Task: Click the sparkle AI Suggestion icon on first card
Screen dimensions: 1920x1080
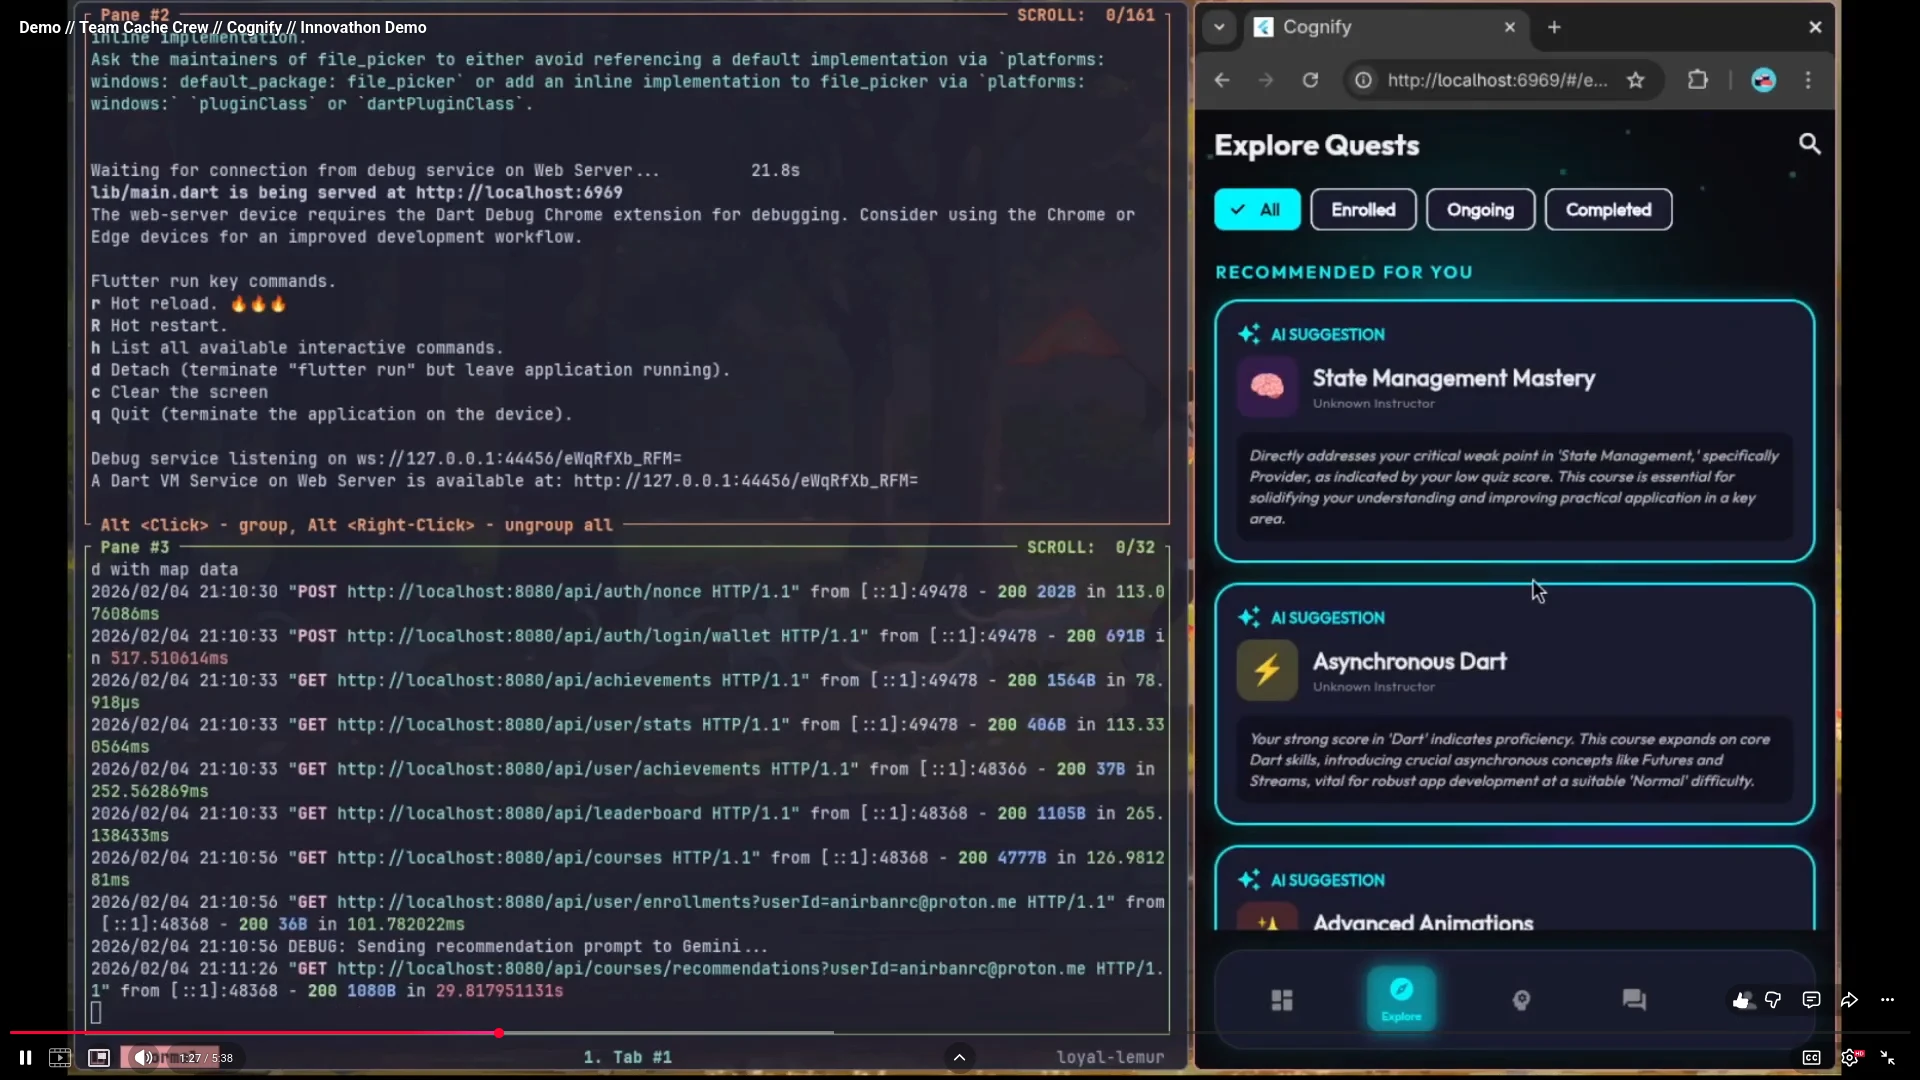Action: 1248,334
